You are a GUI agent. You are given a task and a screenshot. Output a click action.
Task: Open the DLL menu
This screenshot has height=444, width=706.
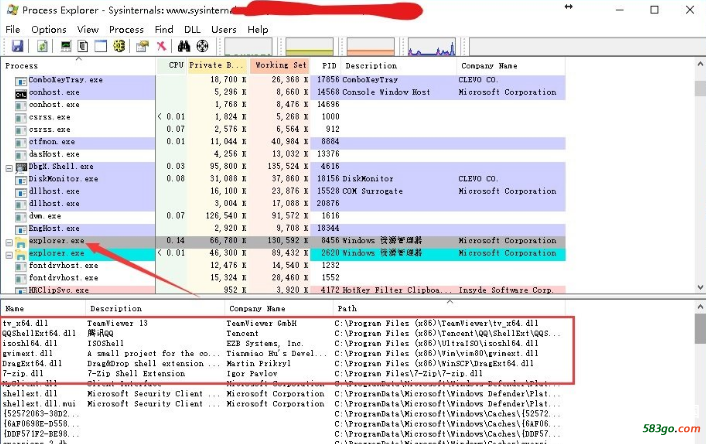pyautogui.click(x=192, y=30)
